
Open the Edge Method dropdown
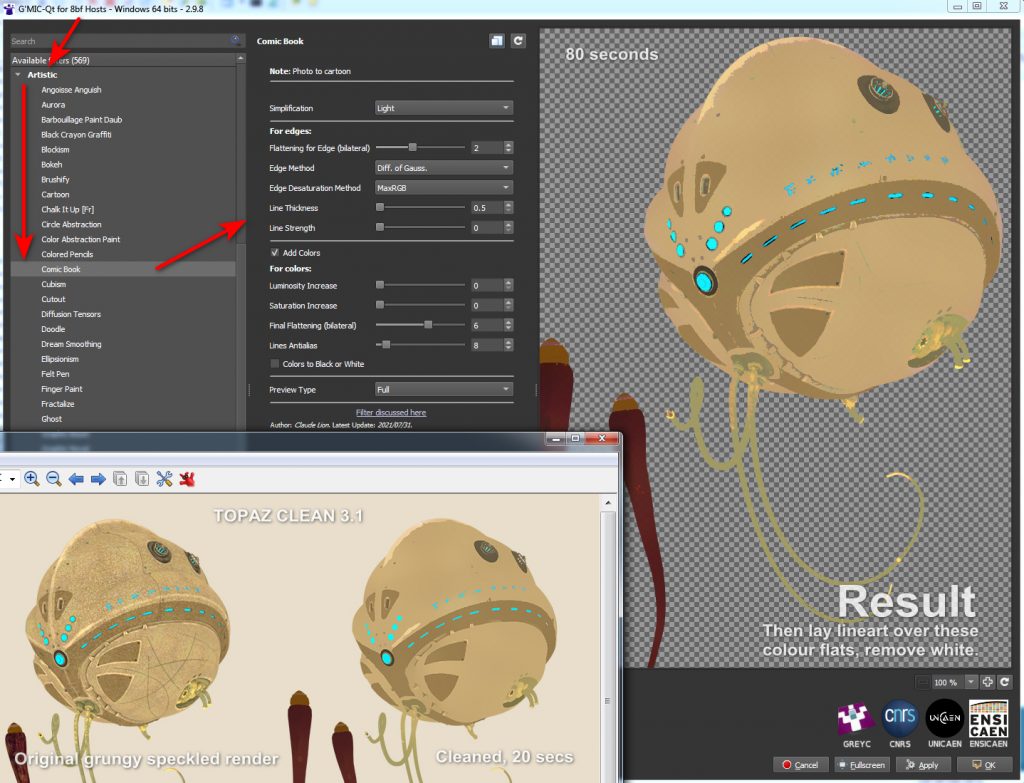click(x=443, y=168)
